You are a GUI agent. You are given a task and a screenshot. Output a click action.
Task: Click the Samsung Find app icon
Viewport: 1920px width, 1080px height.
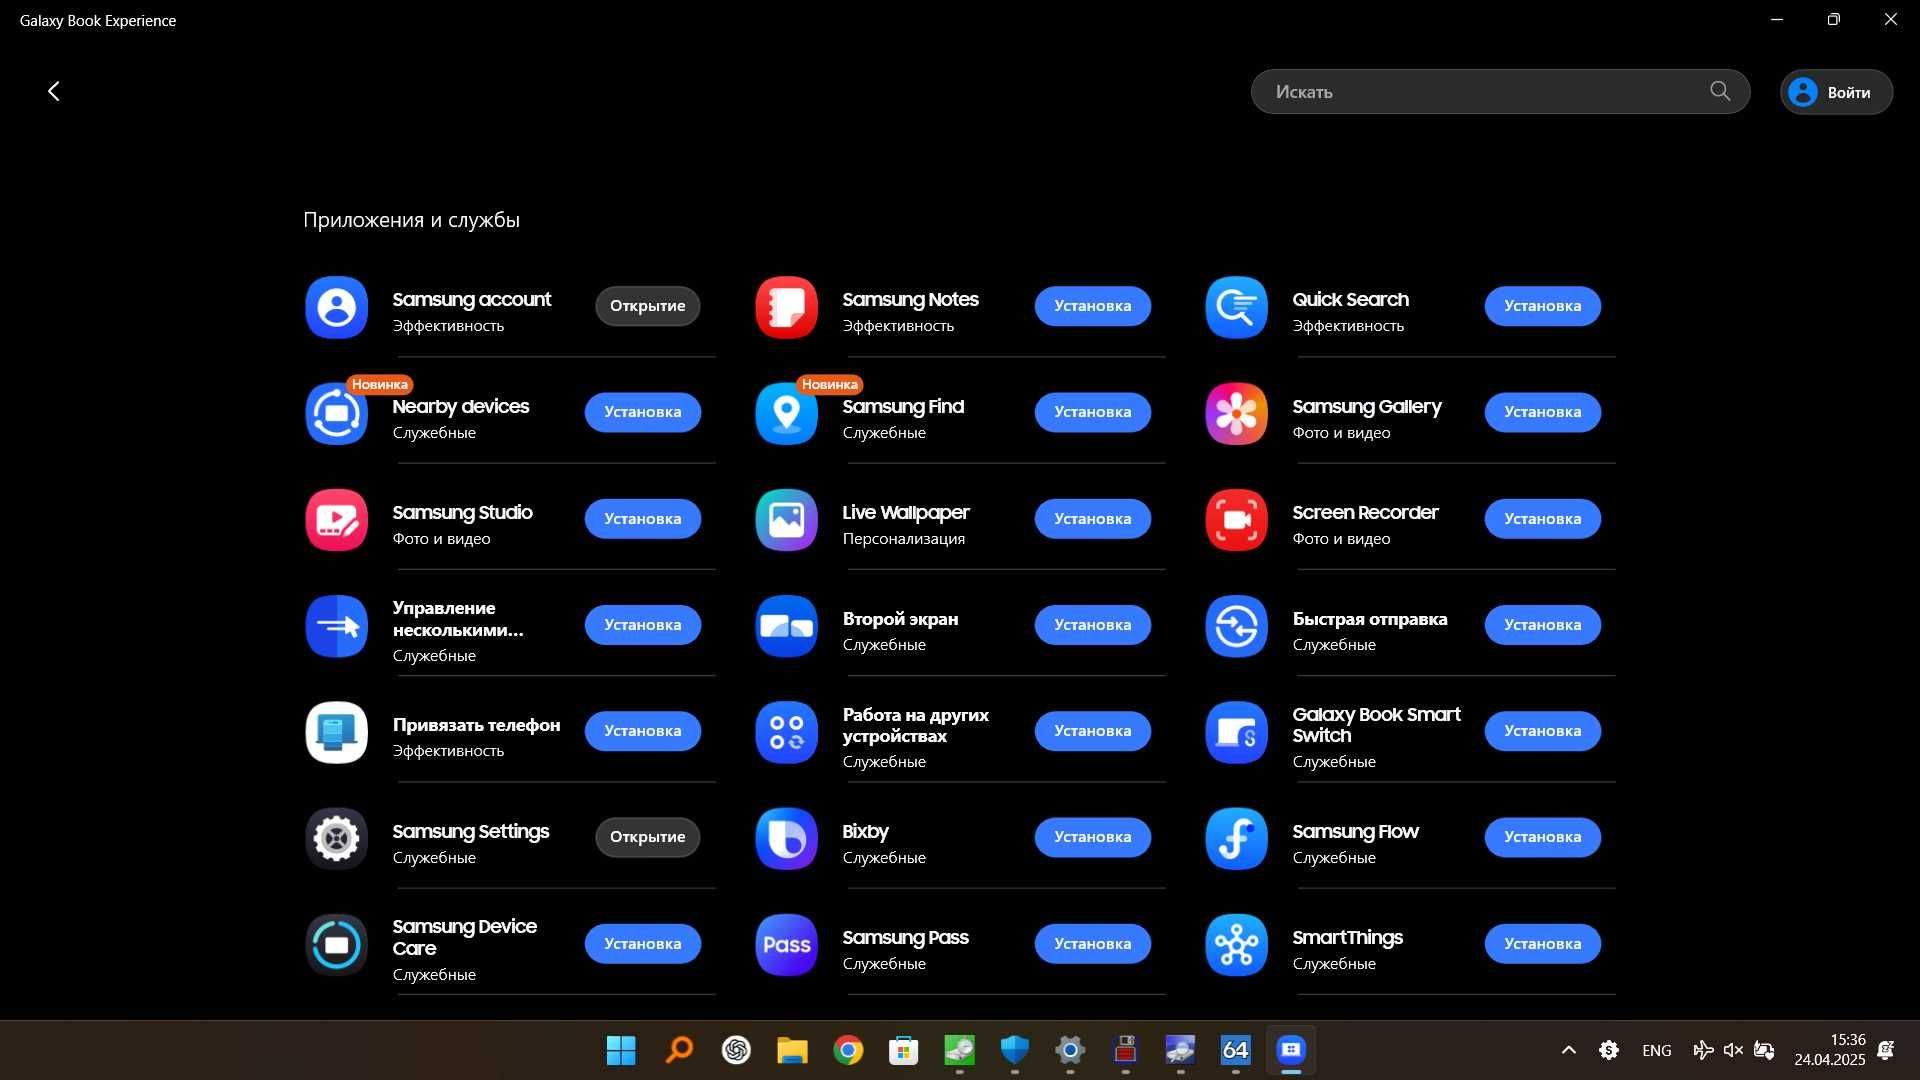point(786,413)
